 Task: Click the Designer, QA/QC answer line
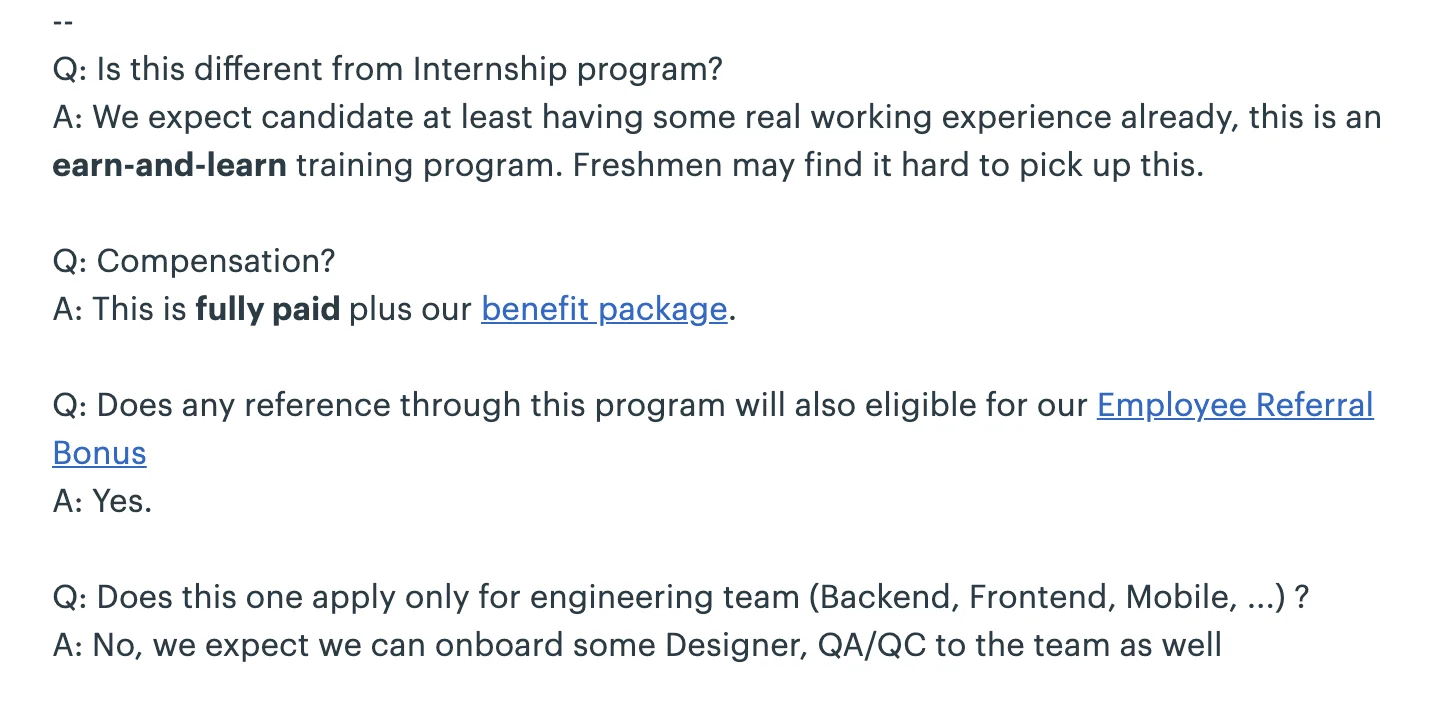[x=637, y=645]
